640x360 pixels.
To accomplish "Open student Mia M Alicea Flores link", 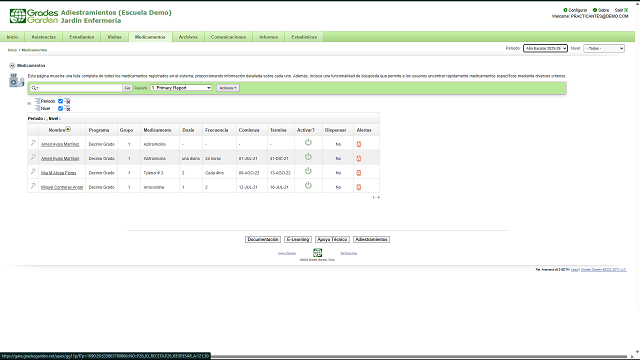I will coord(58,173).
